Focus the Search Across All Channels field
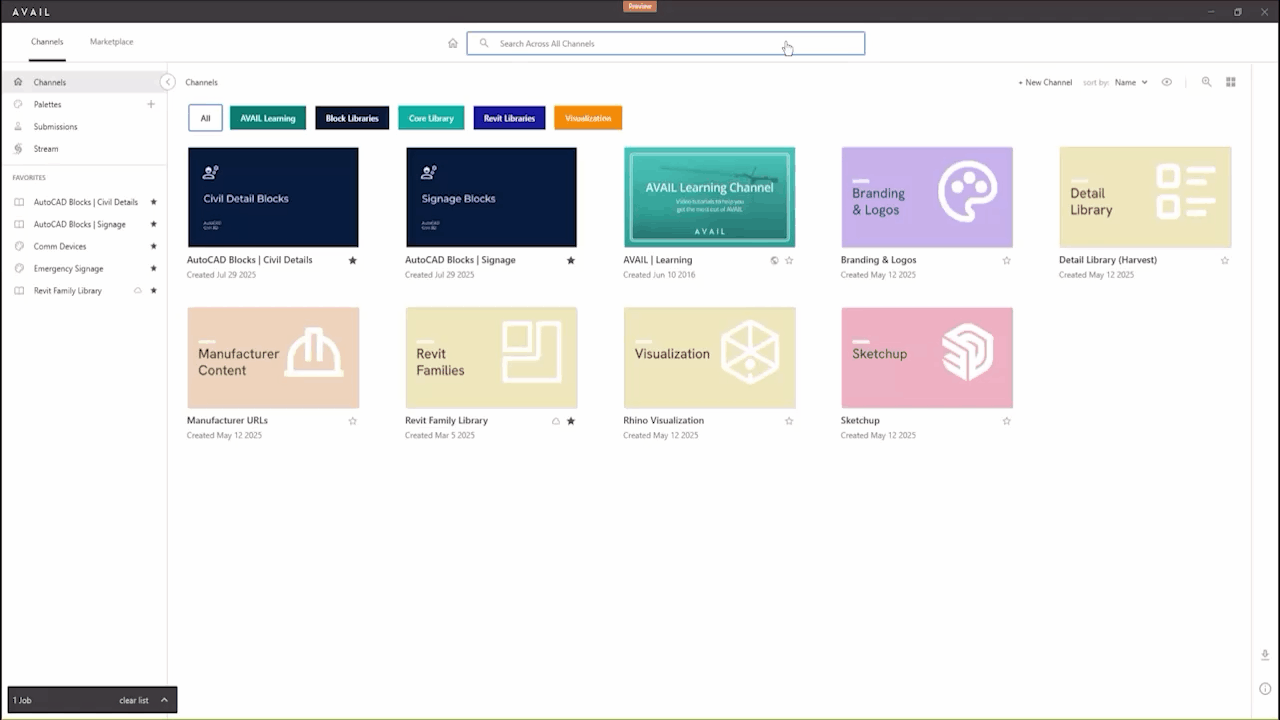1280x720 pixels. click(665, 43)
